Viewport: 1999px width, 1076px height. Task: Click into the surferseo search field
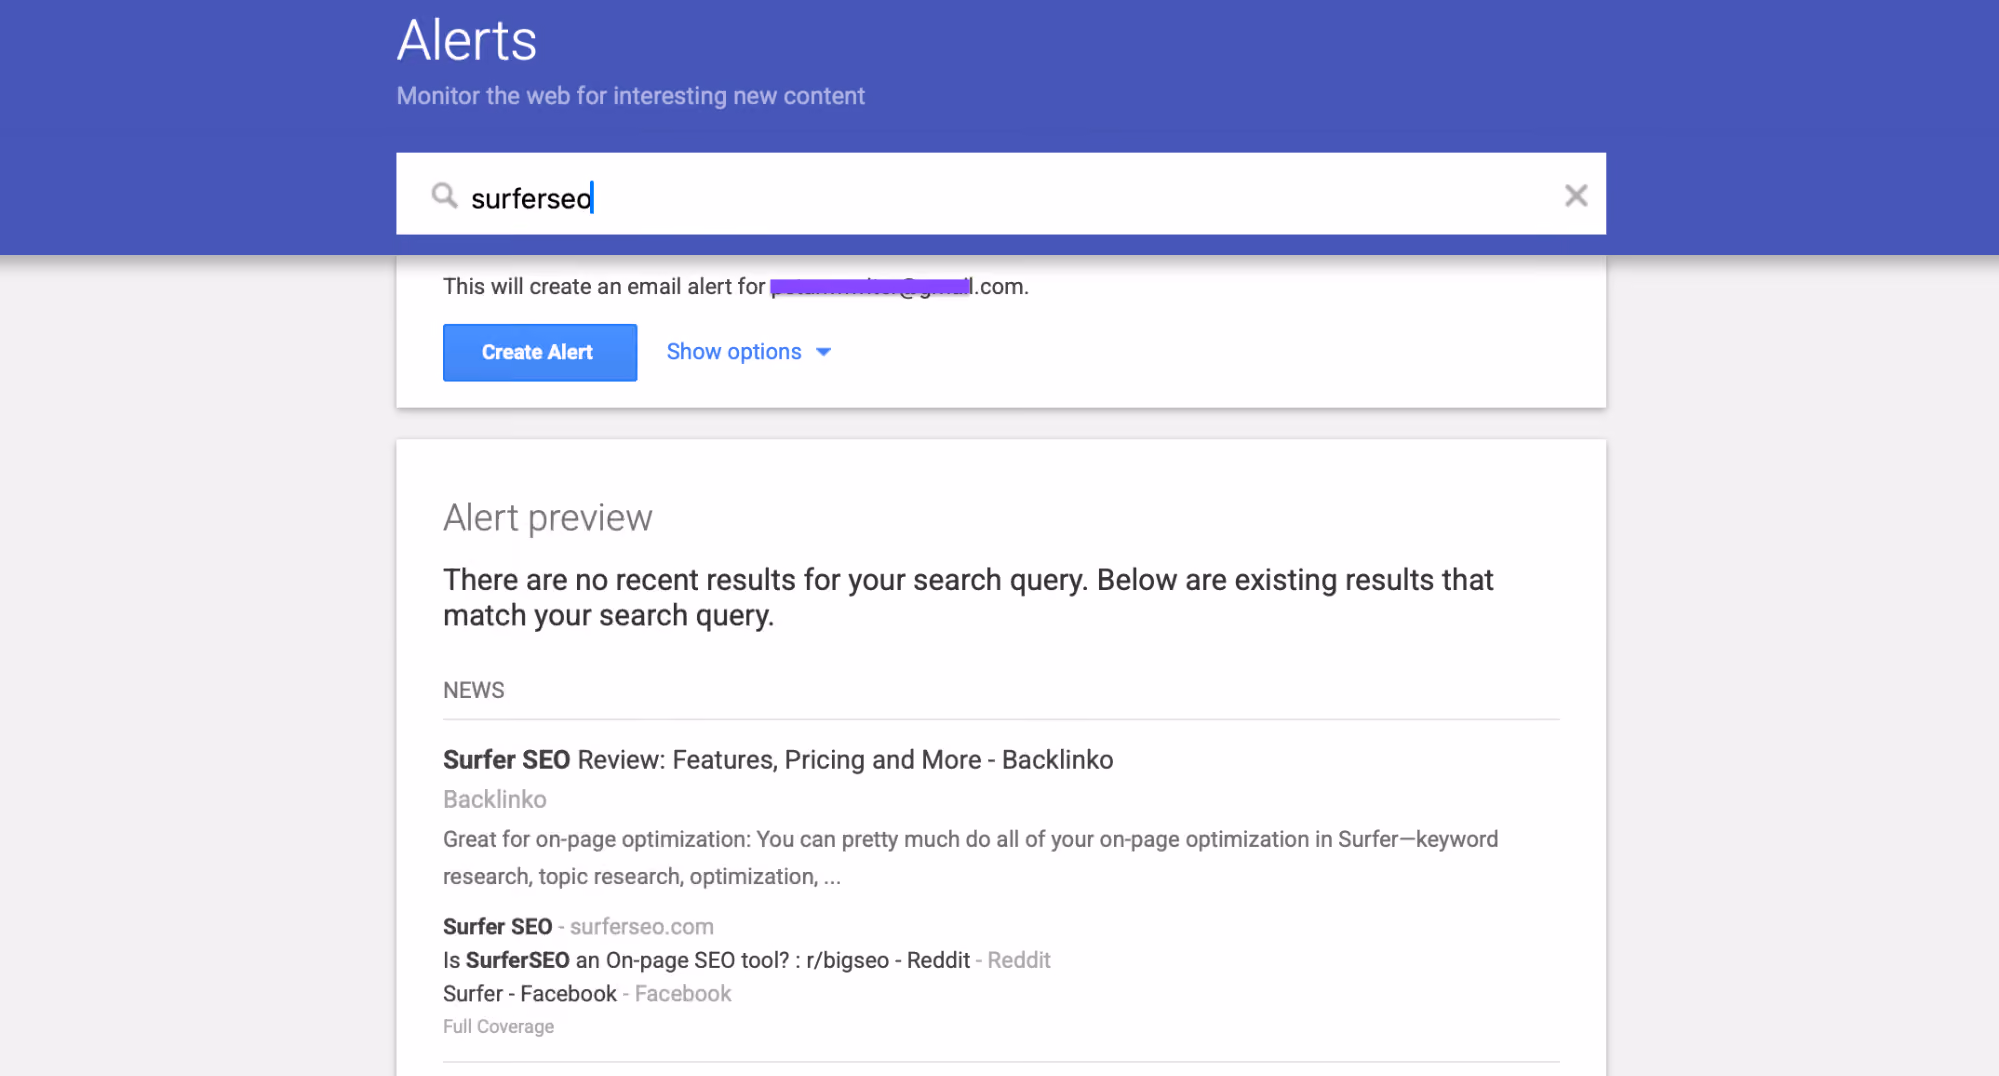(x=1001, y=194)
